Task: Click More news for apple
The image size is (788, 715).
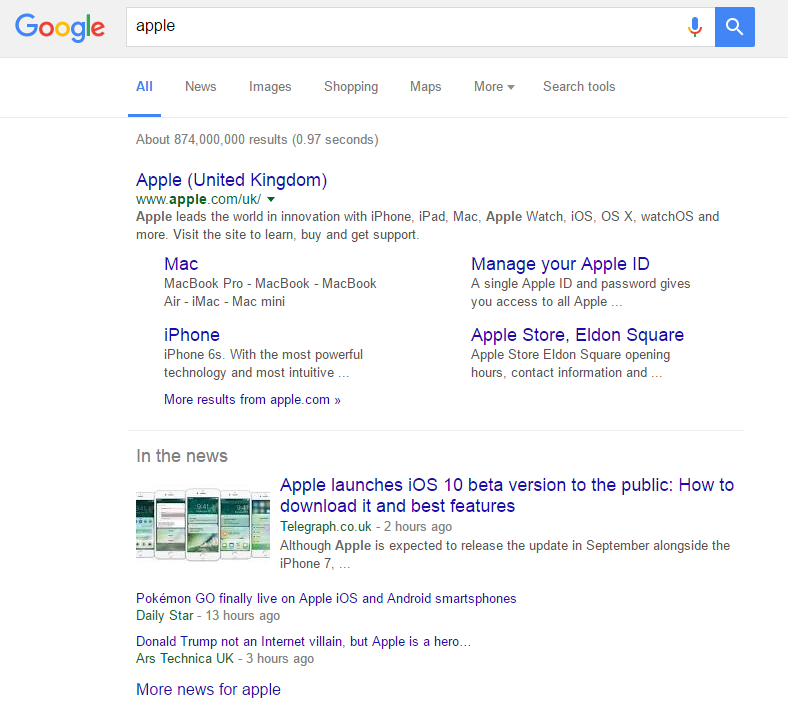Action: coord(208,689)
